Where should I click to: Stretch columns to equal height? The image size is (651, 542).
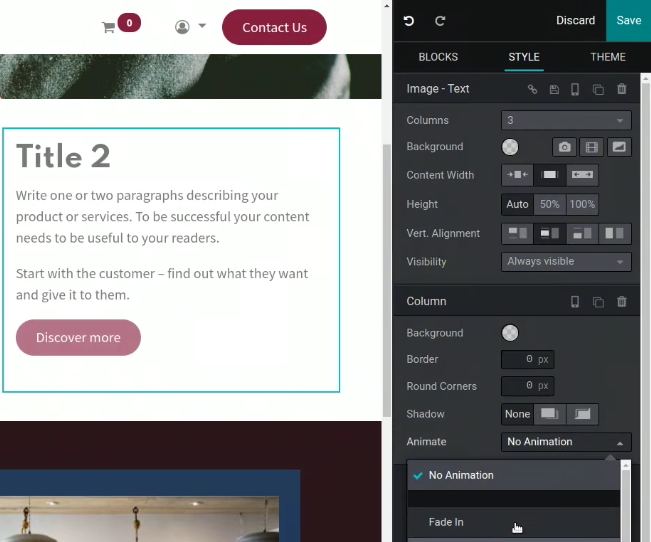(x=614, y=233)
